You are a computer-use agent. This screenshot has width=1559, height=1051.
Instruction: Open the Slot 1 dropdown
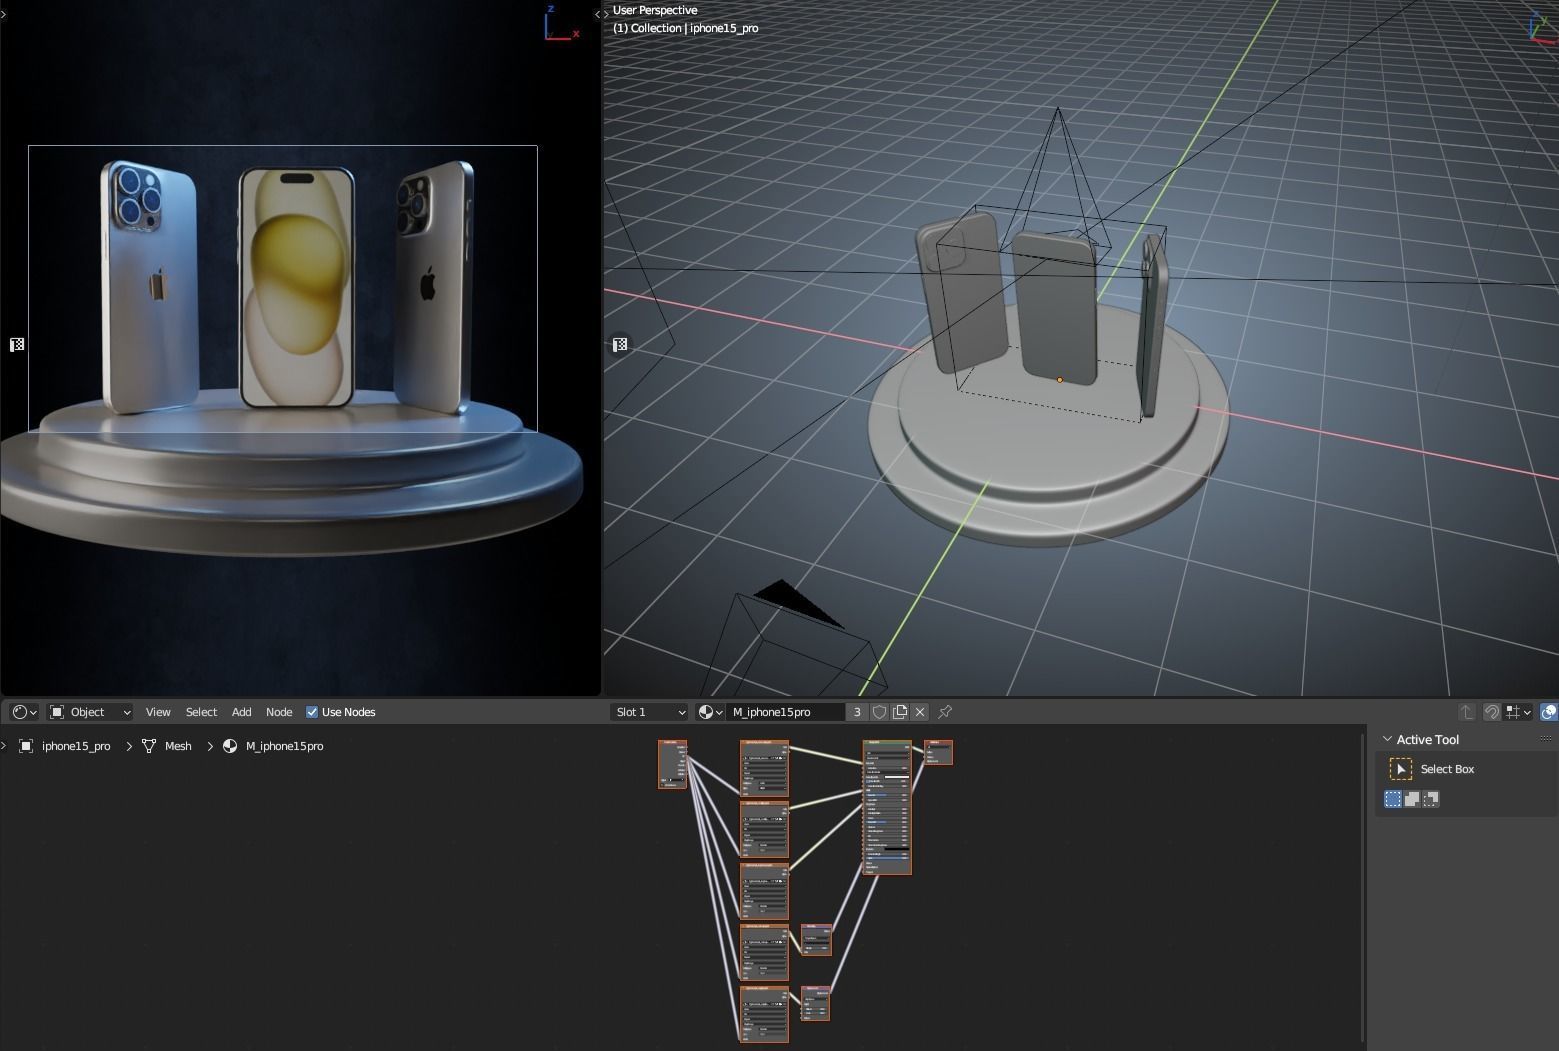point(650,712)
